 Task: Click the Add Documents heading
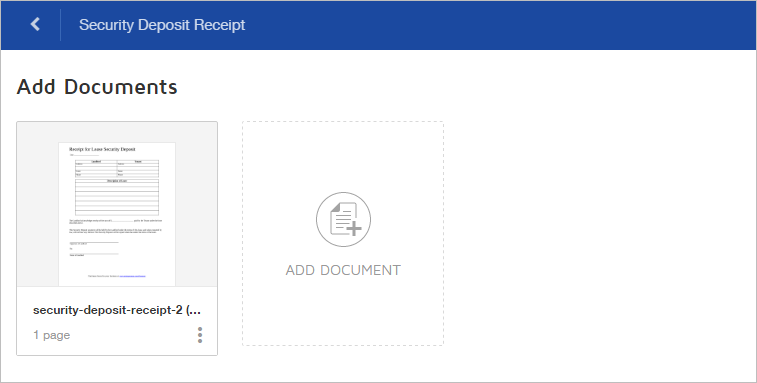pyautogui.click(x=97, y=86)
